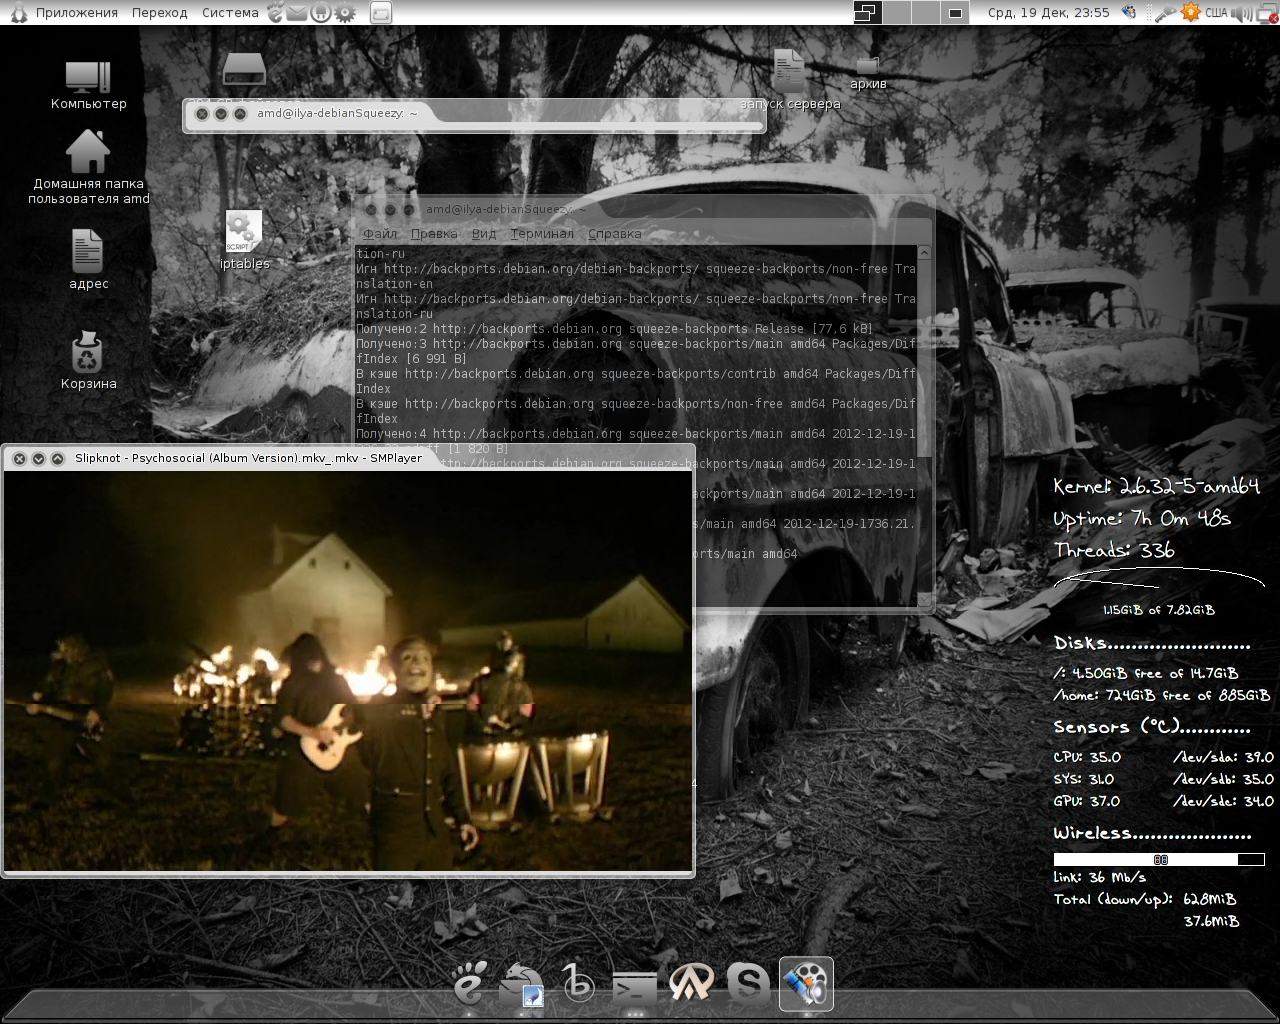This screenshot has height=1024, width=1280.
Task: Click the gear launcher in top panel
Action: [345, 13]
